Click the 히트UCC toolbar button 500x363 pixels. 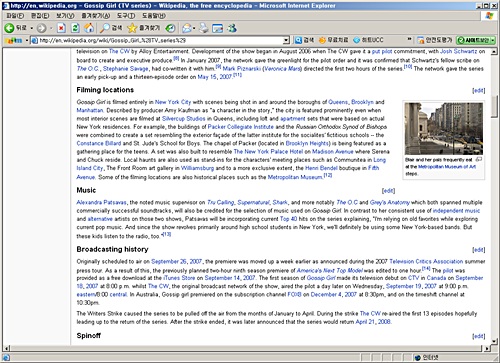[x=368, y=40]
